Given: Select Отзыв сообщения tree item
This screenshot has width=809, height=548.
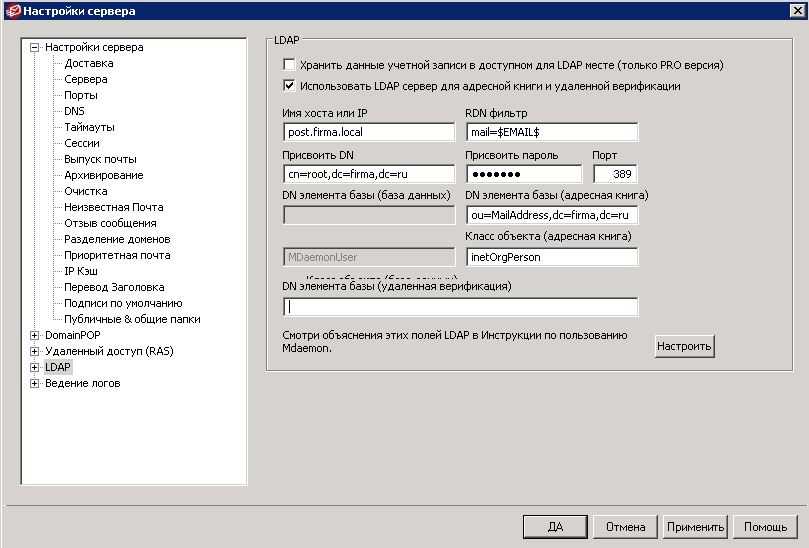Looking at the screenshot, I should click(110, 223).
